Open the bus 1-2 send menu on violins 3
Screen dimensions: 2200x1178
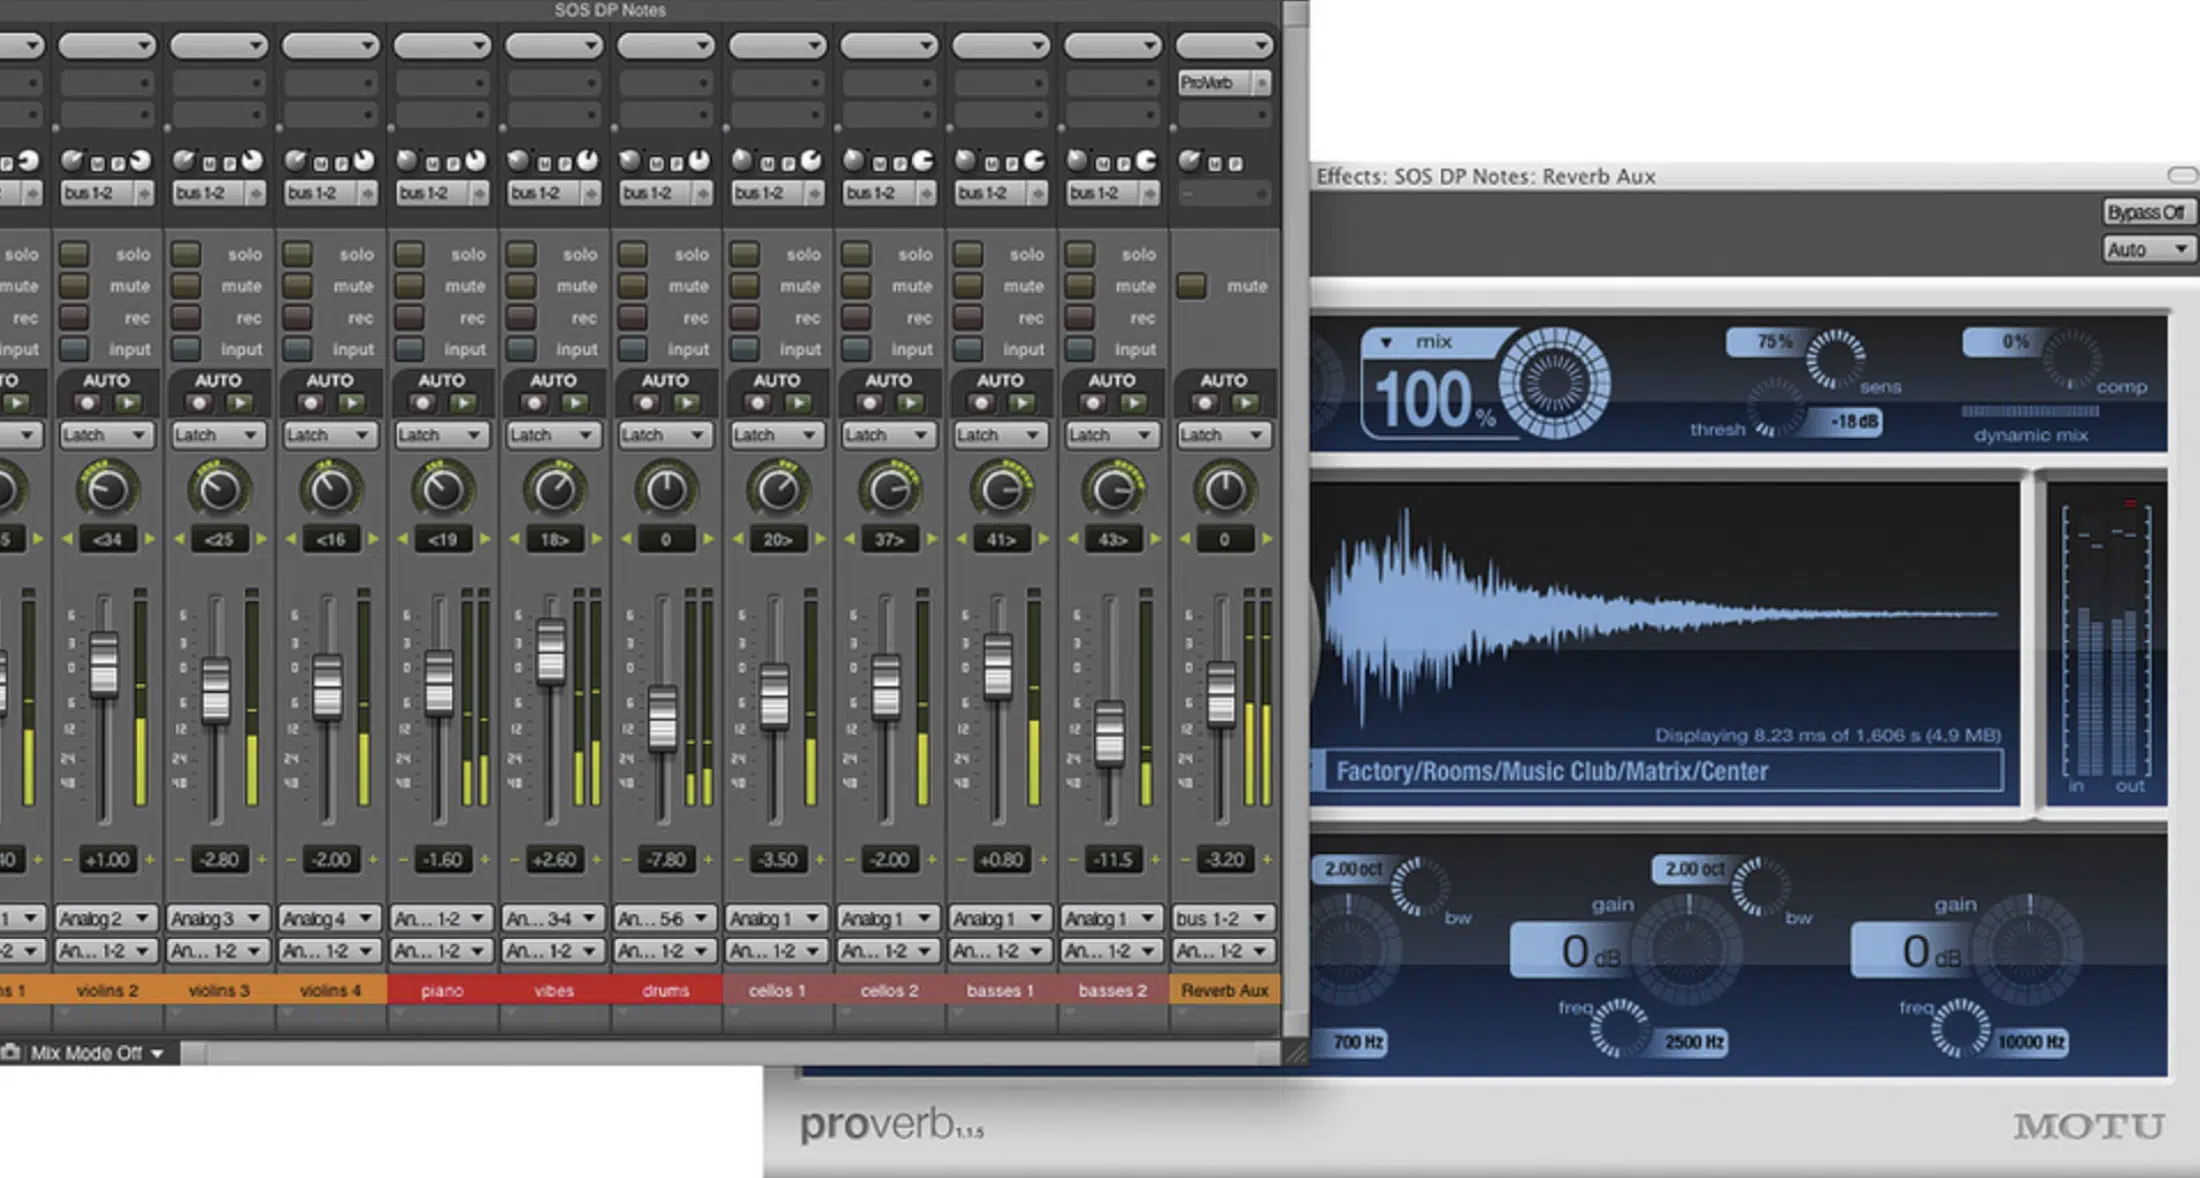tap(219, 193)
